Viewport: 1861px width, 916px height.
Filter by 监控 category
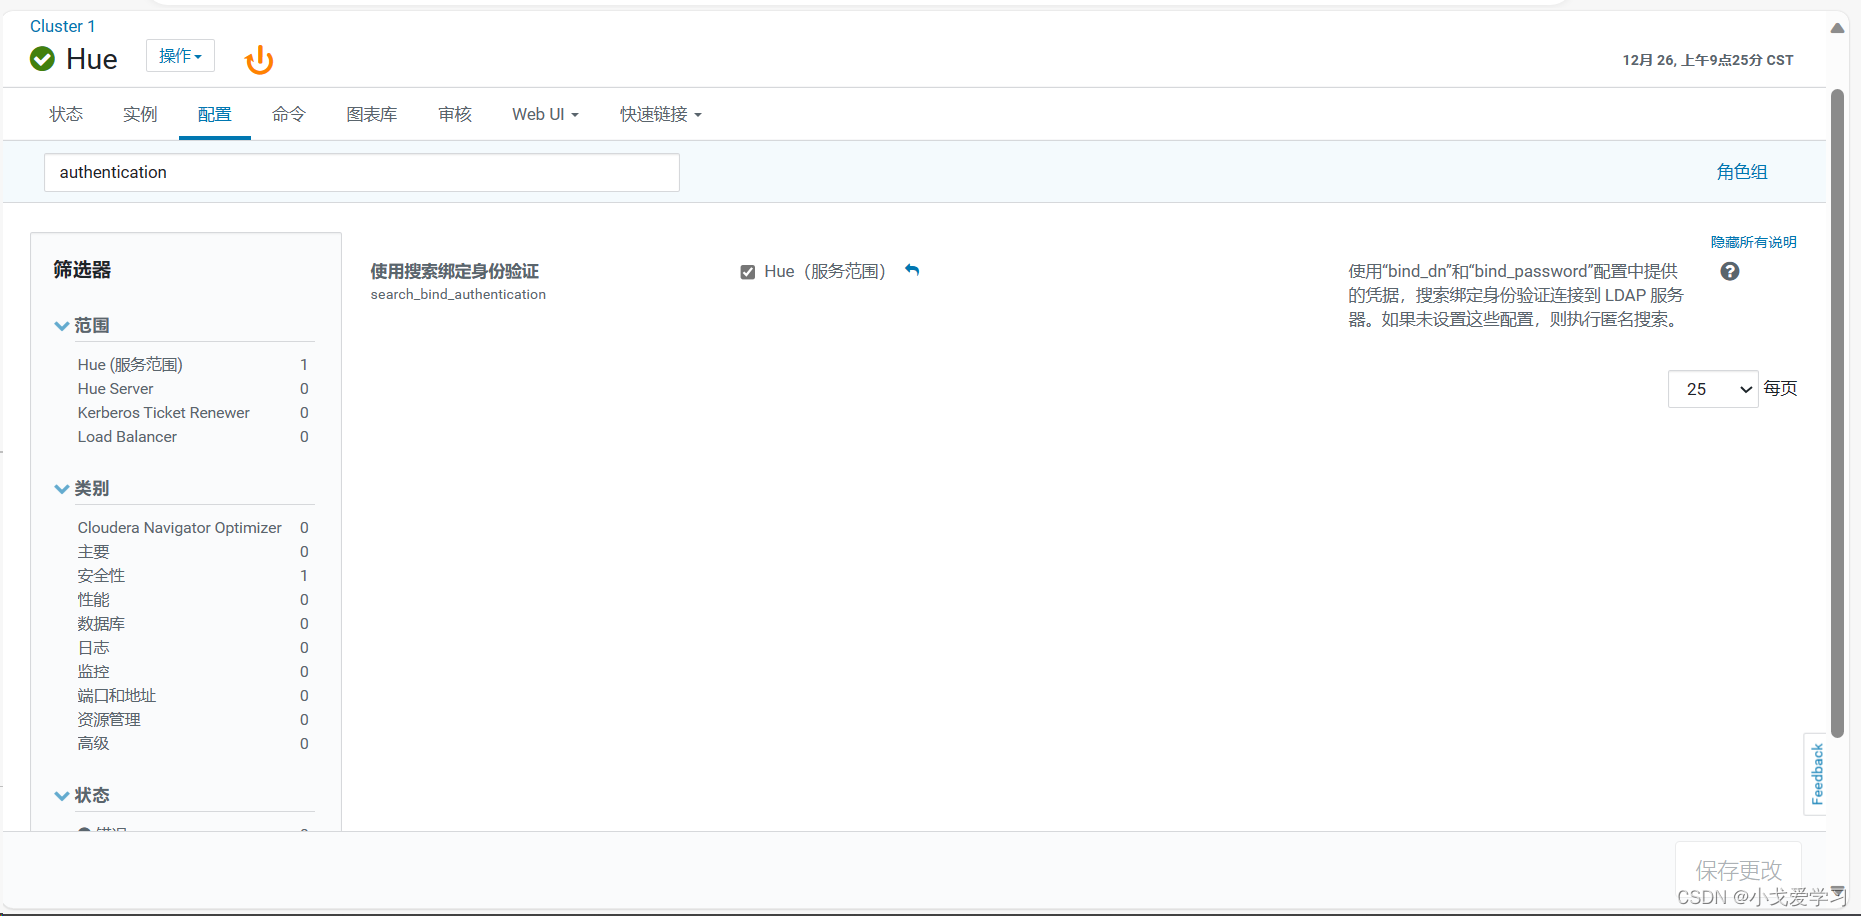click(x=94, y=672)
